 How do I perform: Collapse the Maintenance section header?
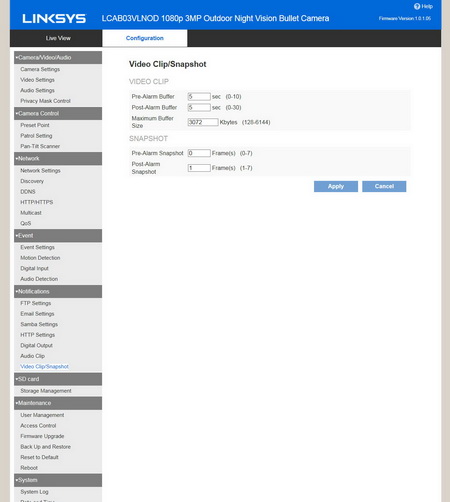click(58, 403)
